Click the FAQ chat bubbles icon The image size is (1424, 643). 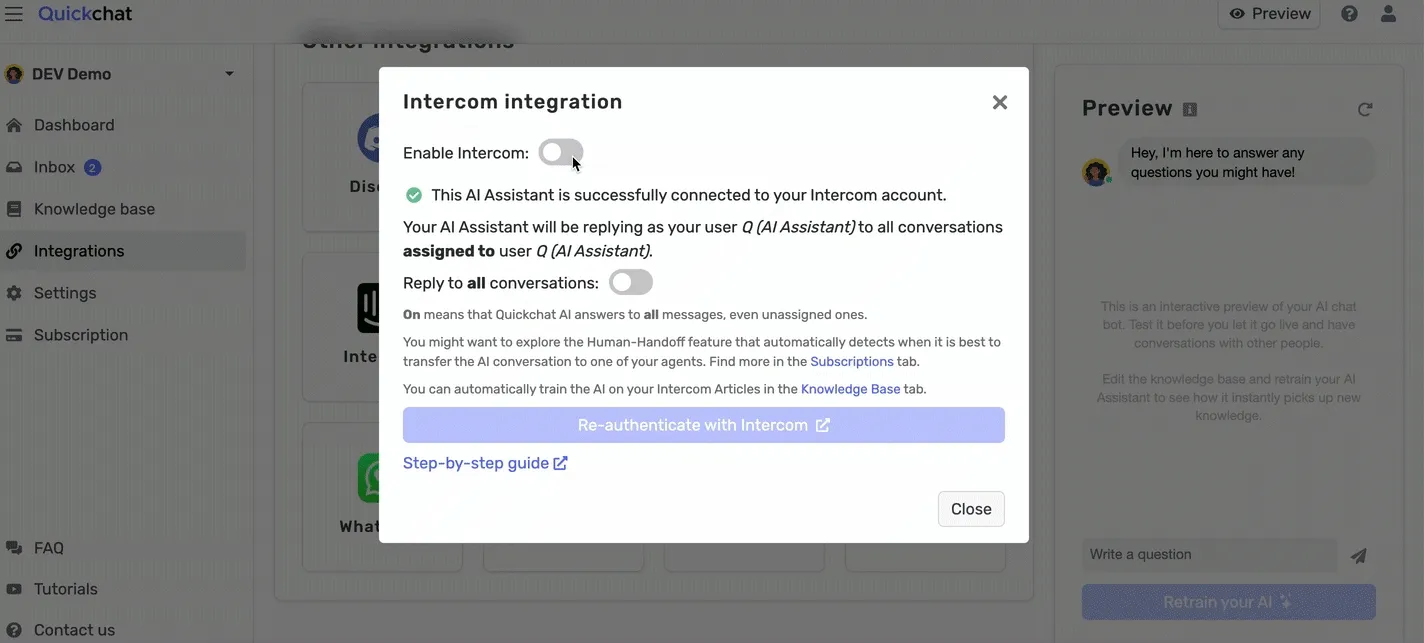[14, 548]
